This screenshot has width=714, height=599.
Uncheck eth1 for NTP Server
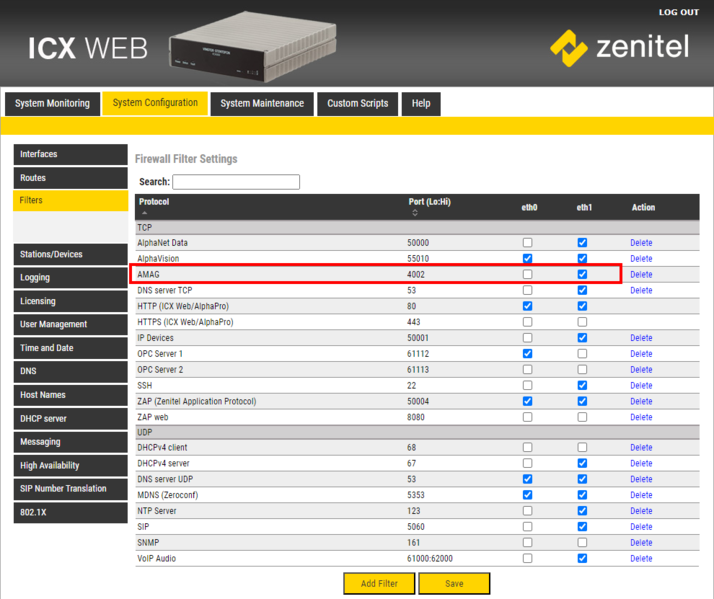[582, 511]
